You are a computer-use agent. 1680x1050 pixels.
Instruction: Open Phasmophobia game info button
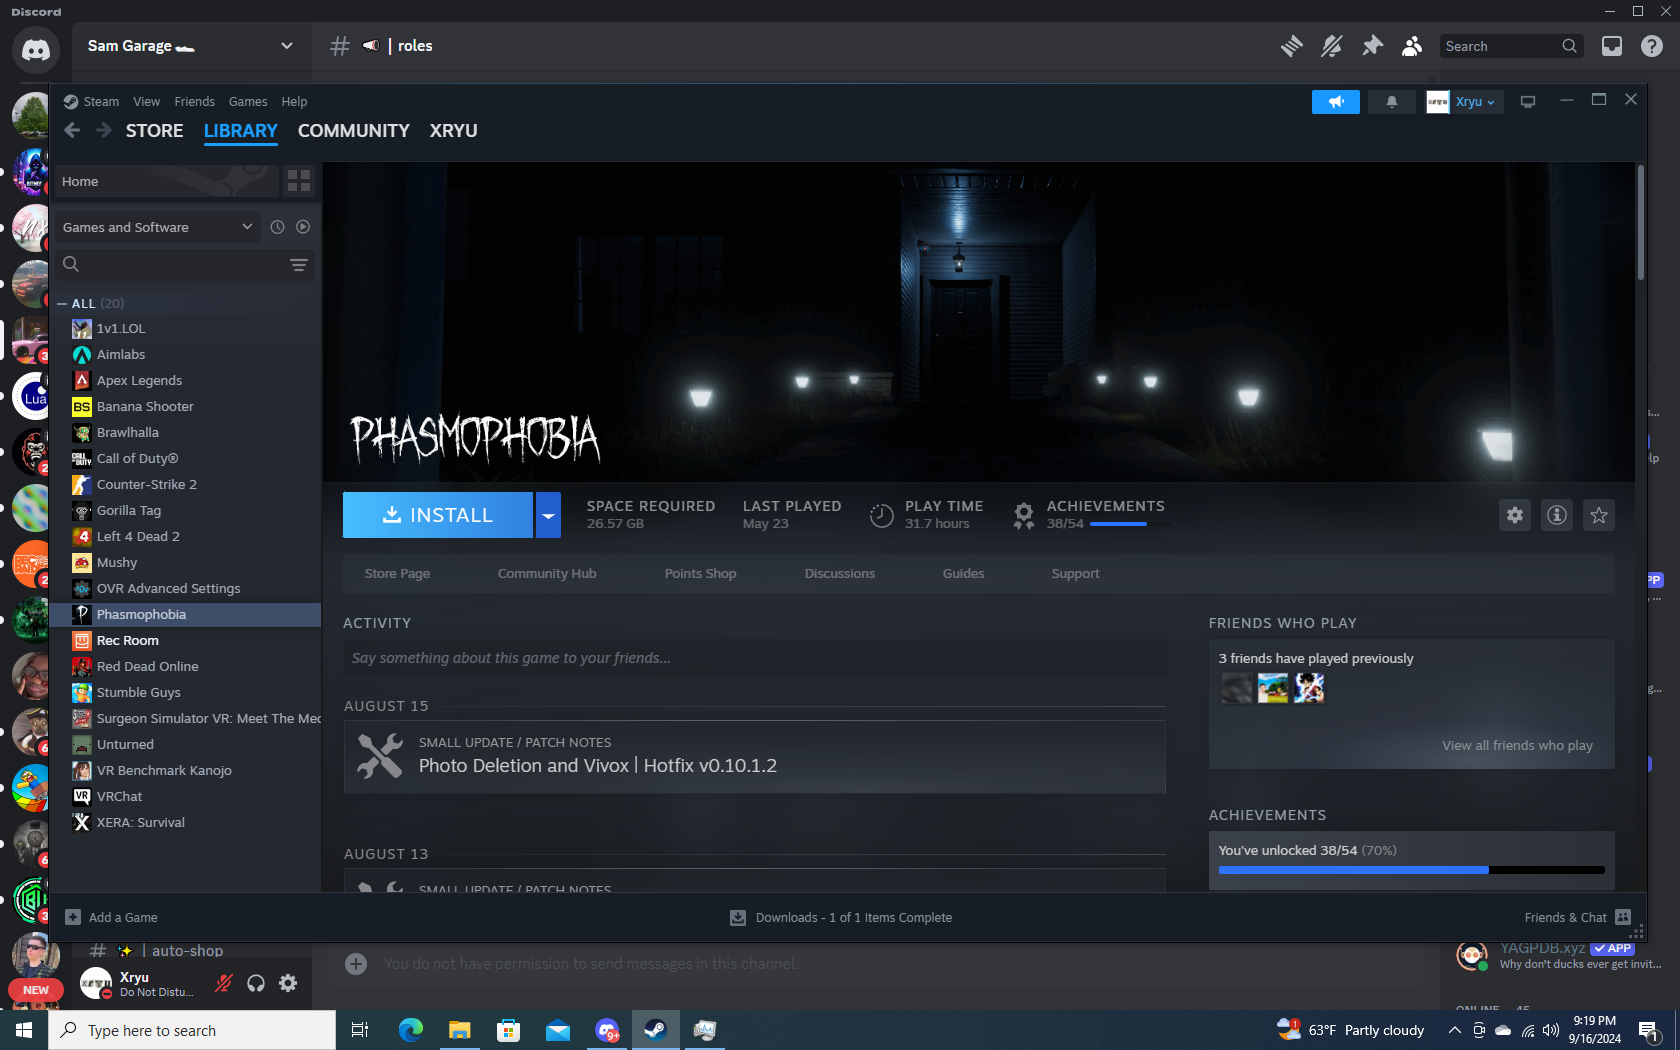(x=1557, y=515)
